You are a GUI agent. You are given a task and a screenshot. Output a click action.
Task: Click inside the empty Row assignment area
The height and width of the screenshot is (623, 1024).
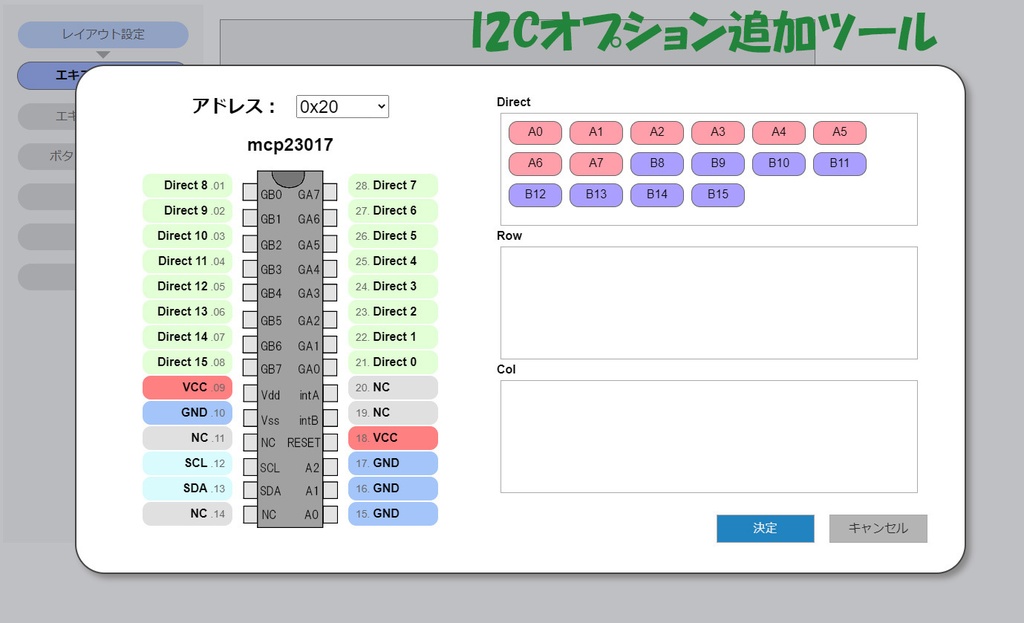[708, 298]
